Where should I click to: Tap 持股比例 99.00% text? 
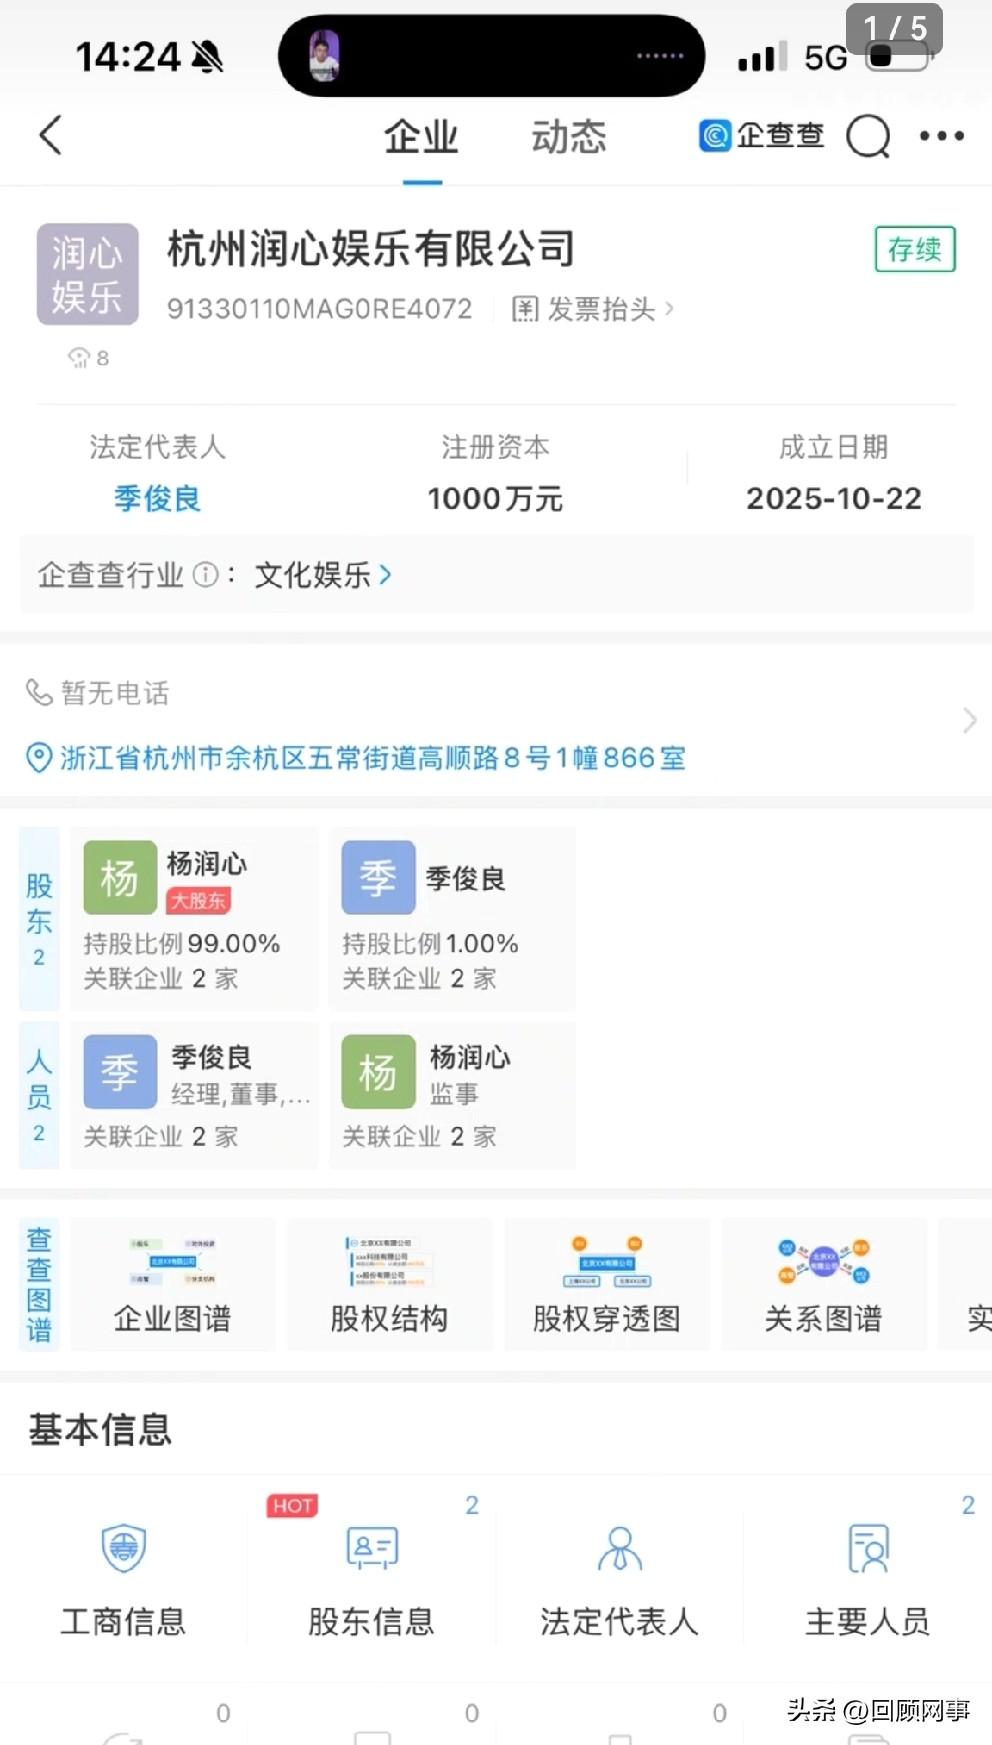pyautogui.click(x=182, y=943)
